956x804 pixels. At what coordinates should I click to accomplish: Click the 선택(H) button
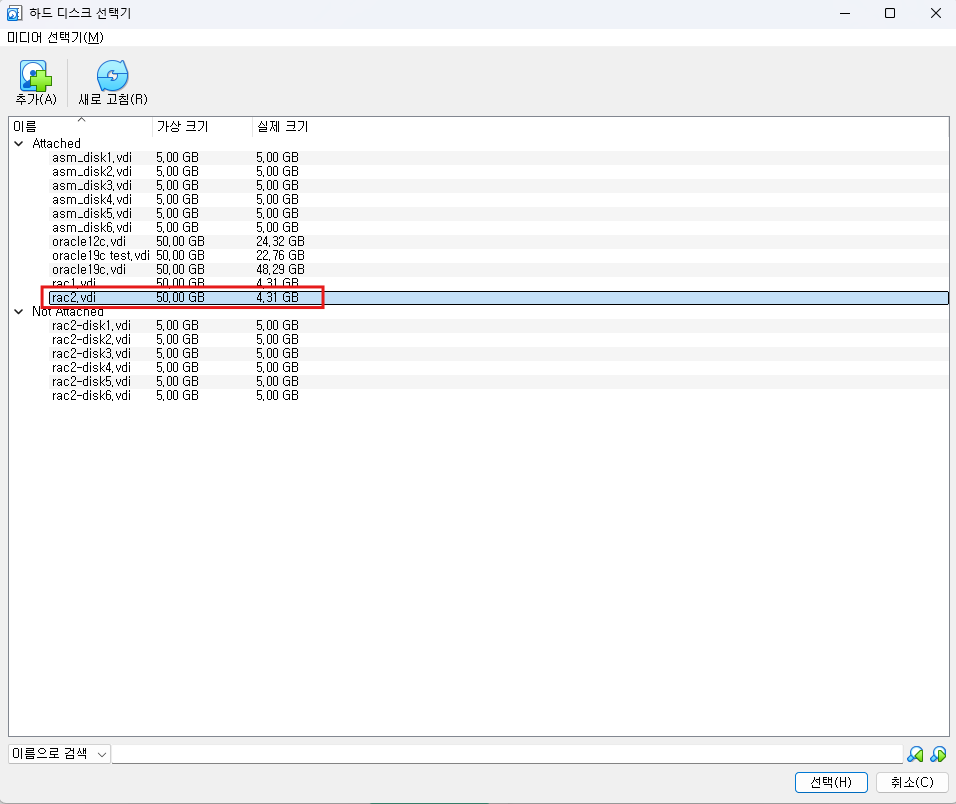[x=831, y=782]
